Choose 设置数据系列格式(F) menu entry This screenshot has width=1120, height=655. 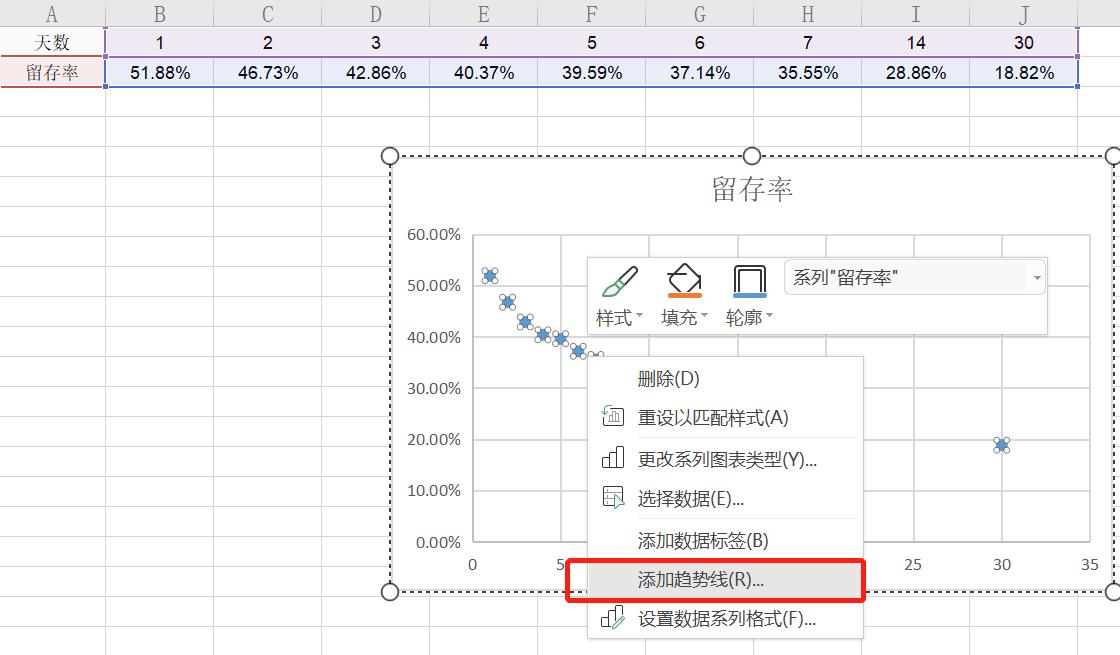click(725, 619)
